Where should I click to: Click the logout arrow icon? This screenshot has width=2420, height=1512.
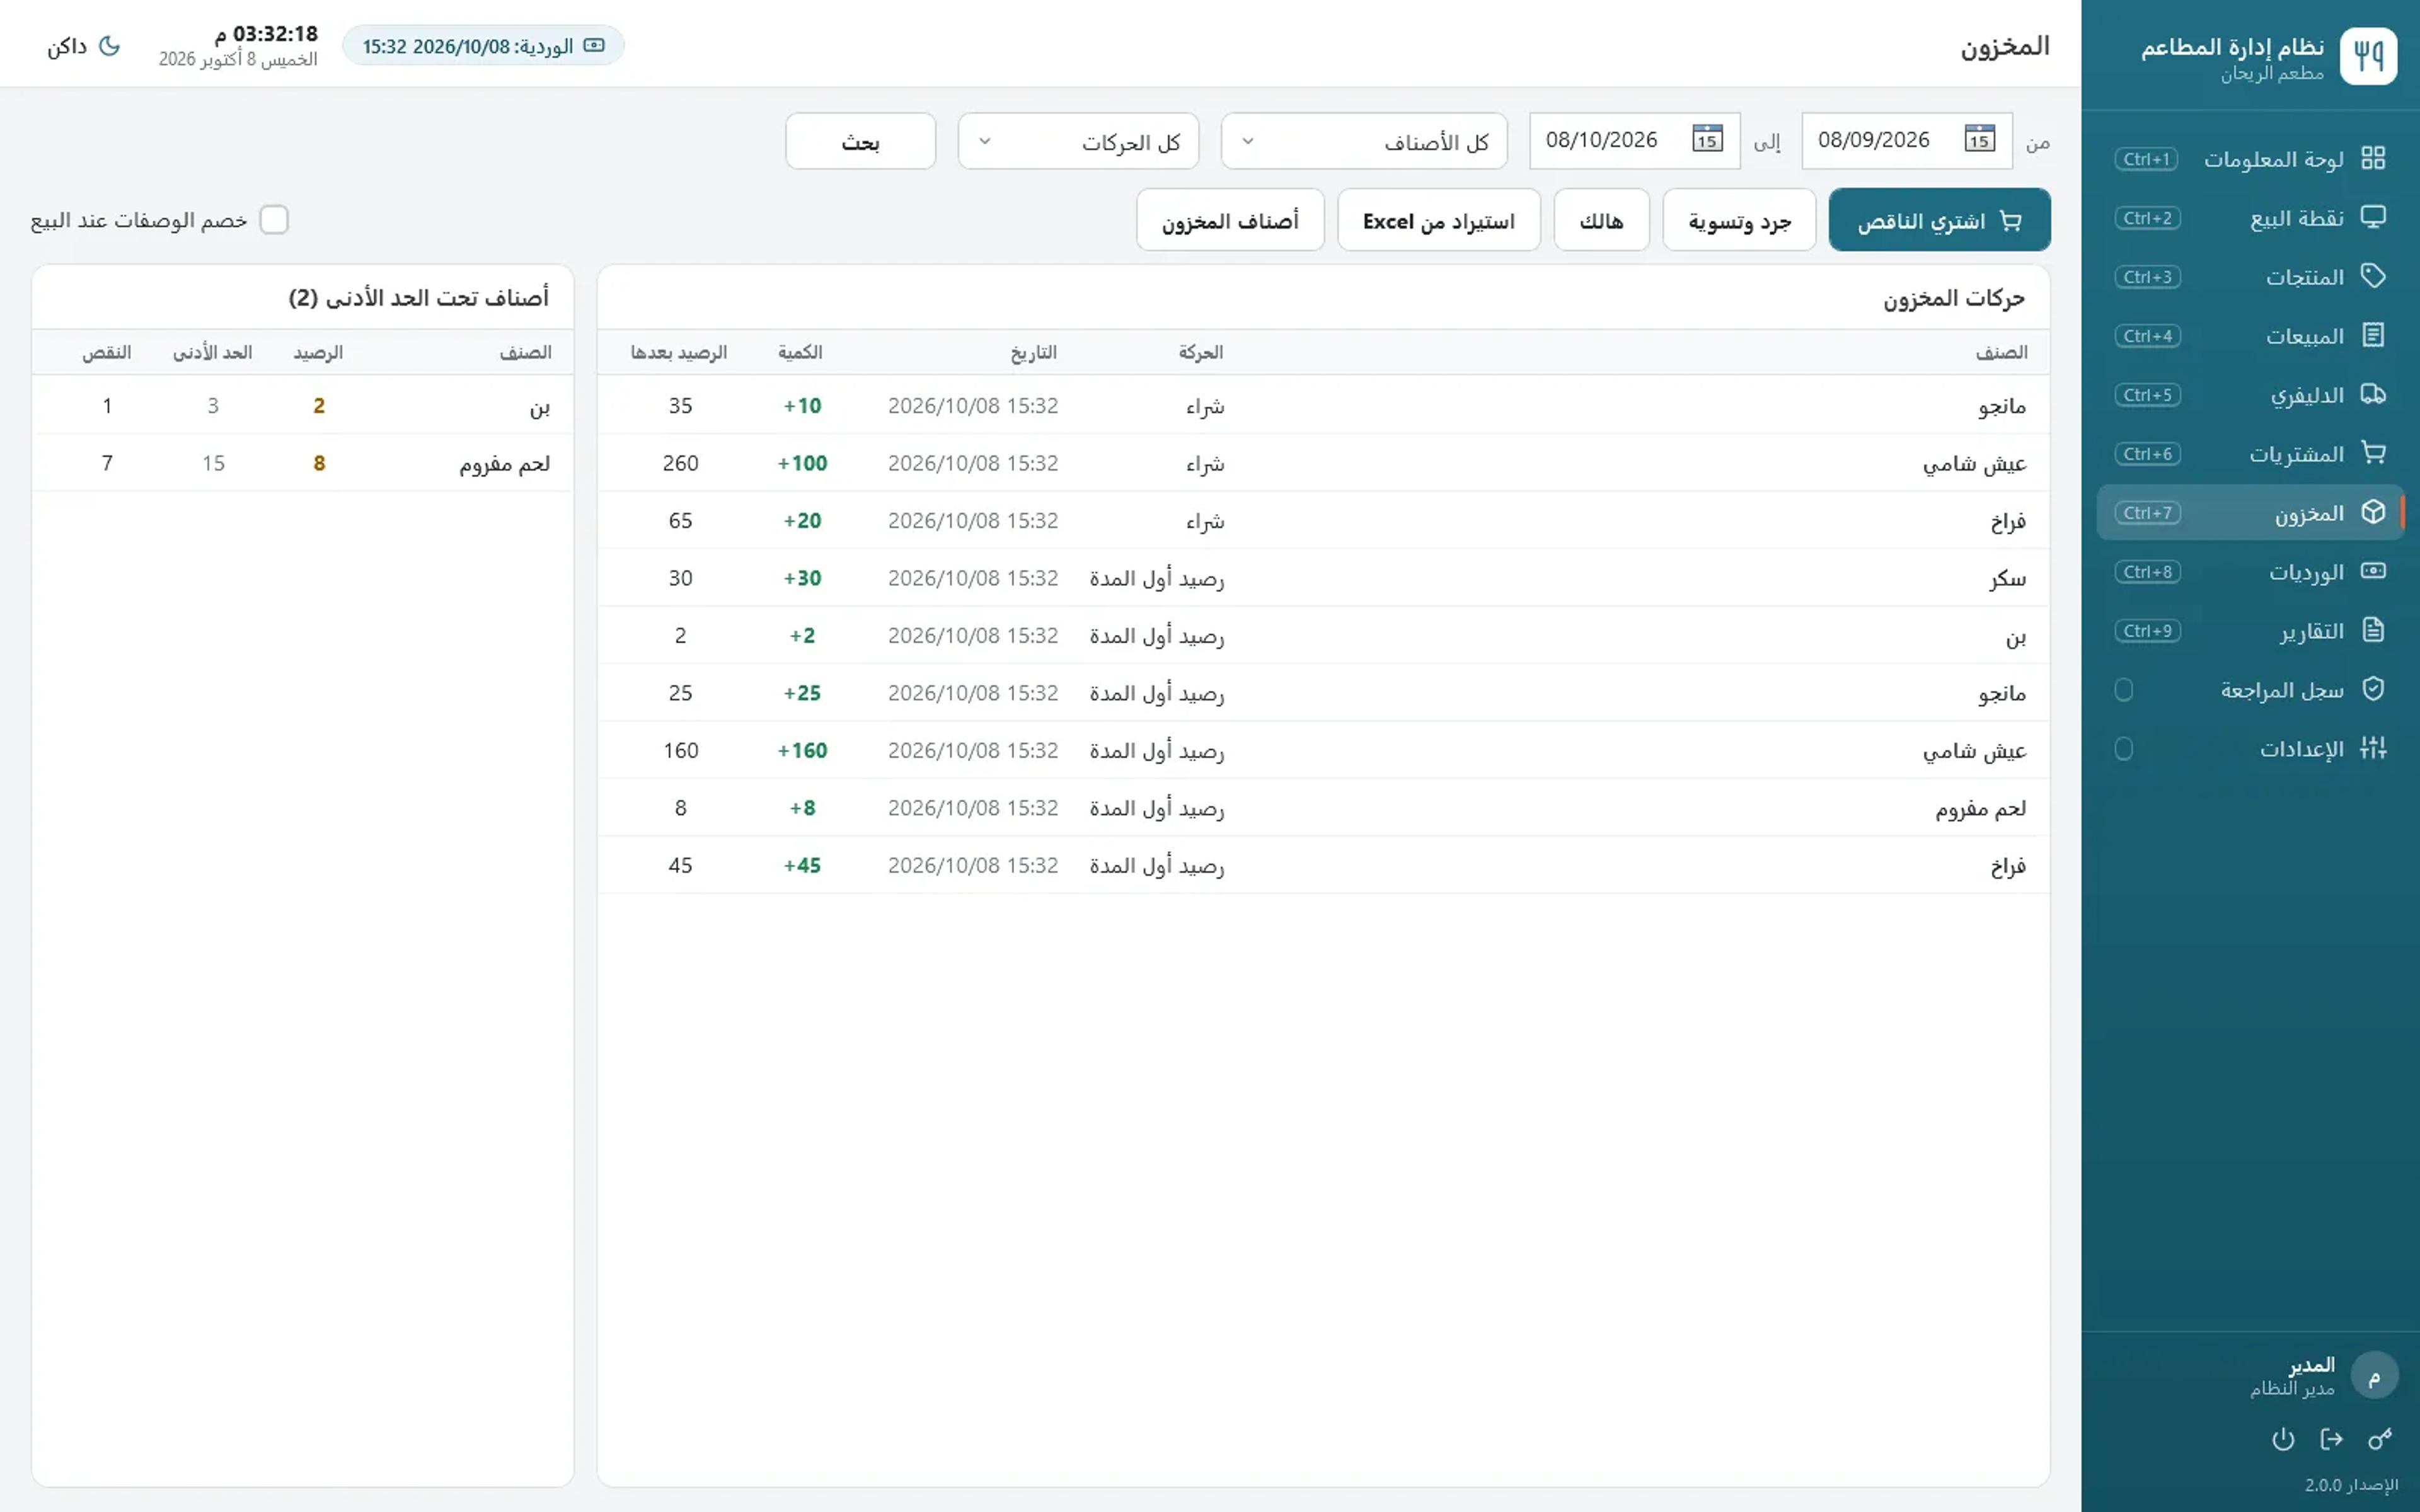tap(2331, 1439)
